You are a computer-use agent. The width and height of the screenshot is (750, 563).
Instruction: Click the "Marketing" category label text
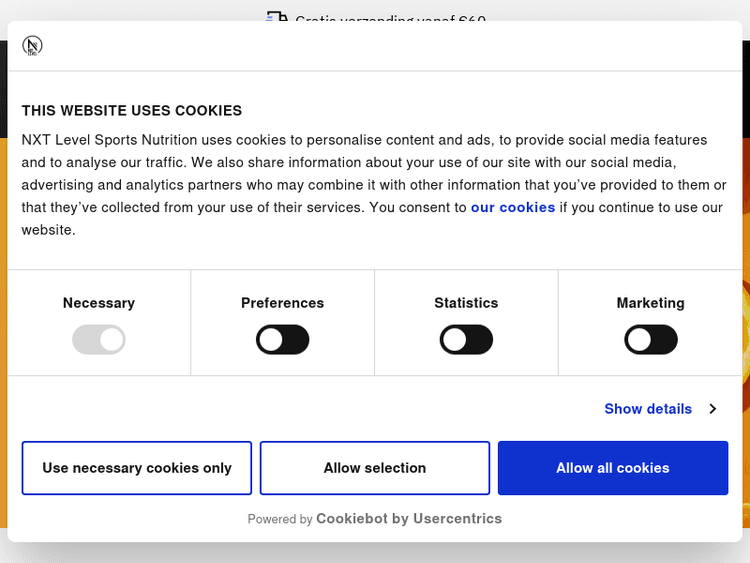[x=651, y=303]
